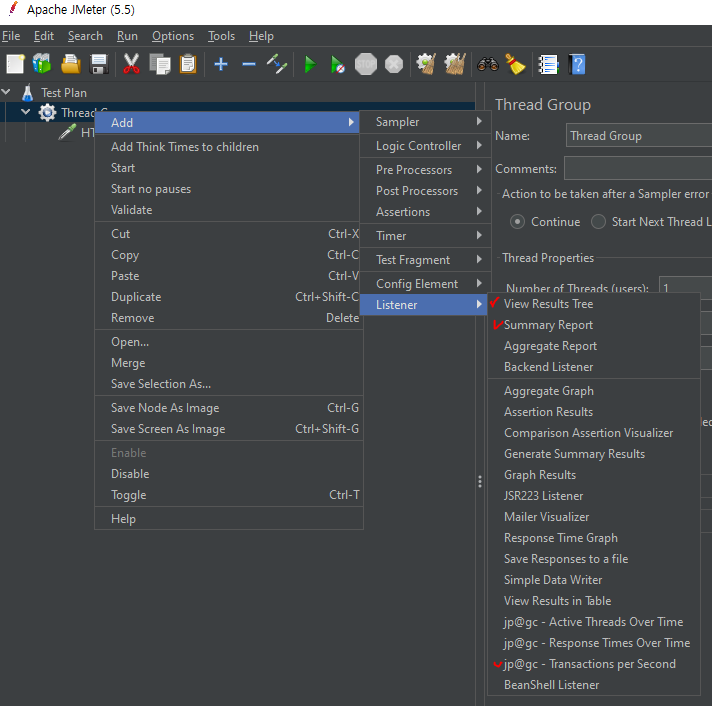712x706 pixels.
Task: Click the Clear All results icon
Action: [x=455, y=64]
